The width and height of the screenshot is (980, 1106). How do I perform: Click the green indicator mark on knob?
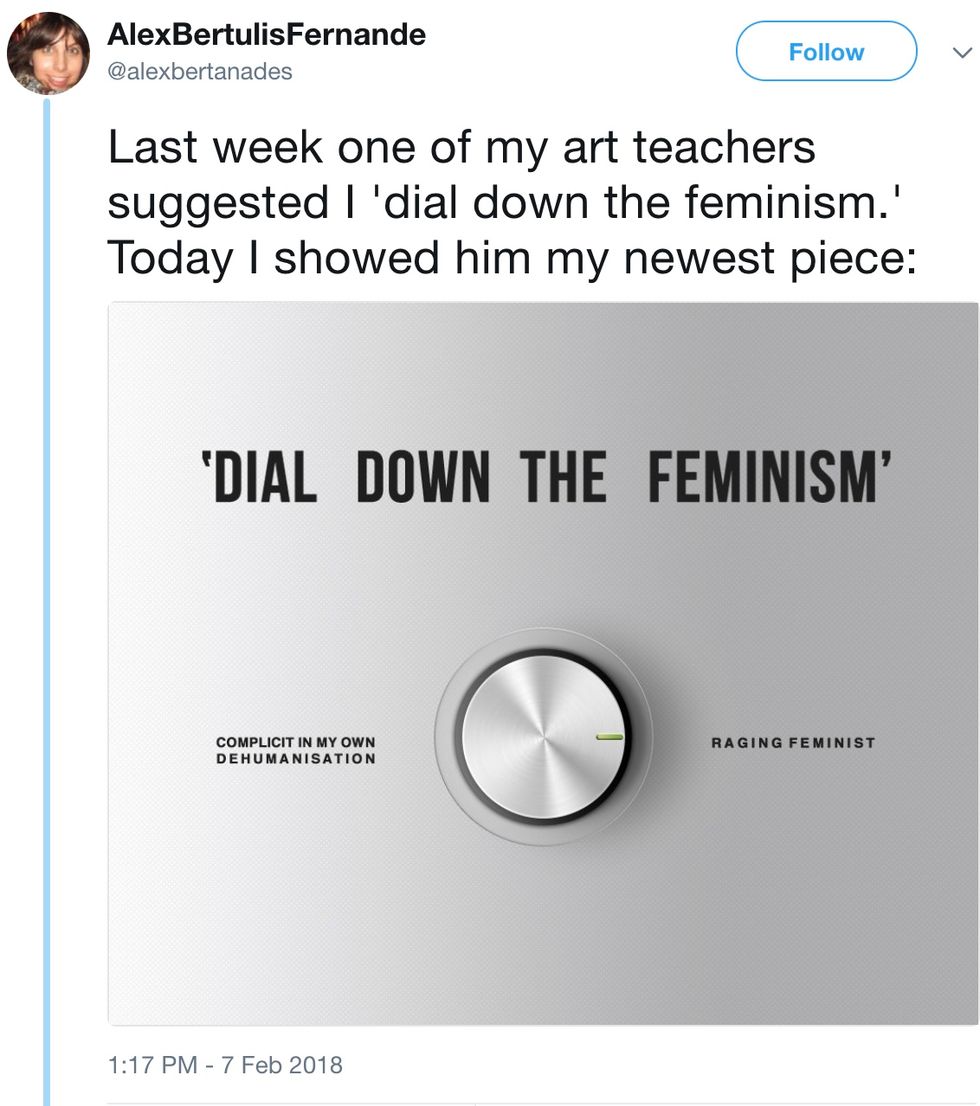[x=608, y=737]
